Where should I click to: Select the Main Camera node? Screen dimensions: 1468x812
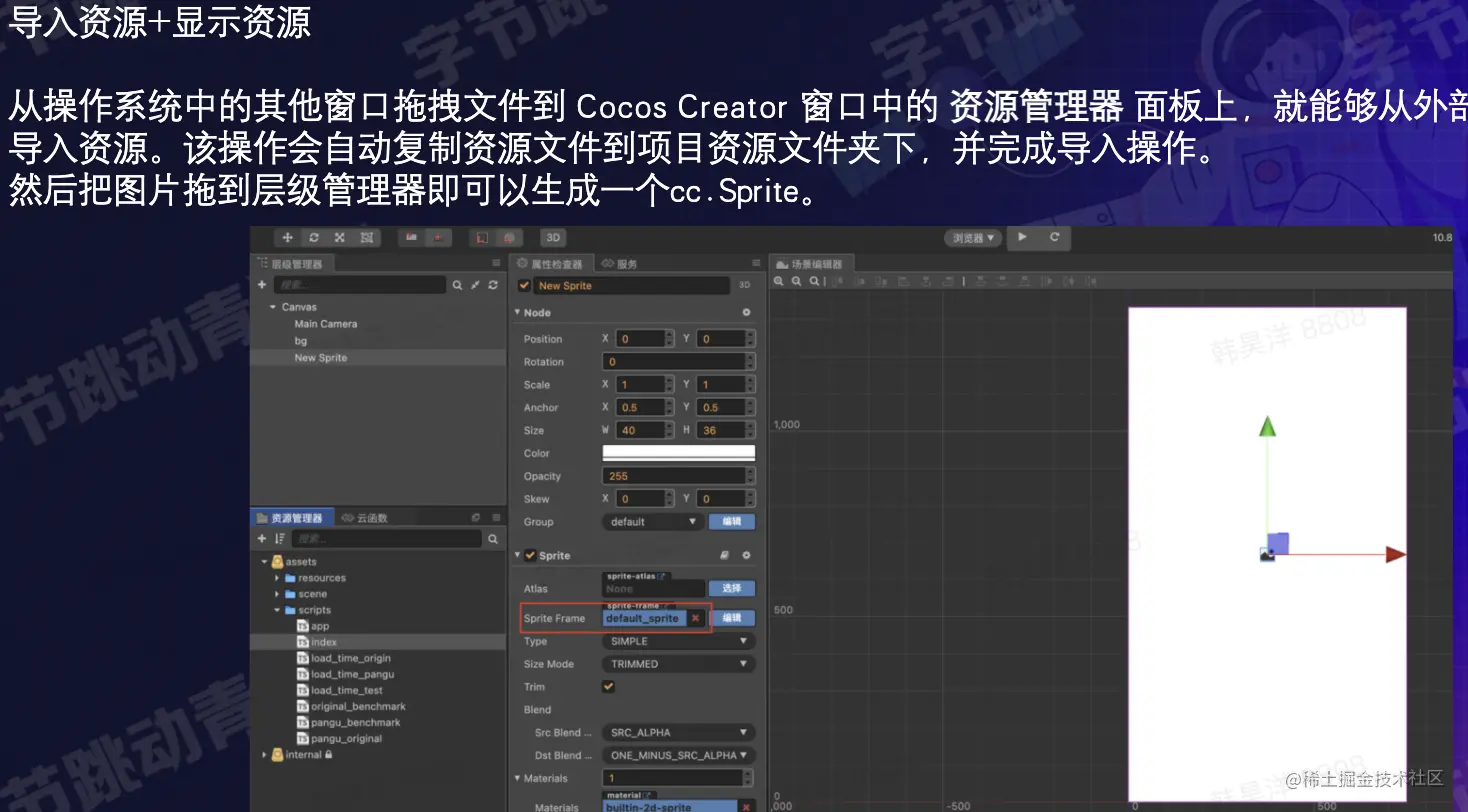pyautogui.click(x=325, y=324)
